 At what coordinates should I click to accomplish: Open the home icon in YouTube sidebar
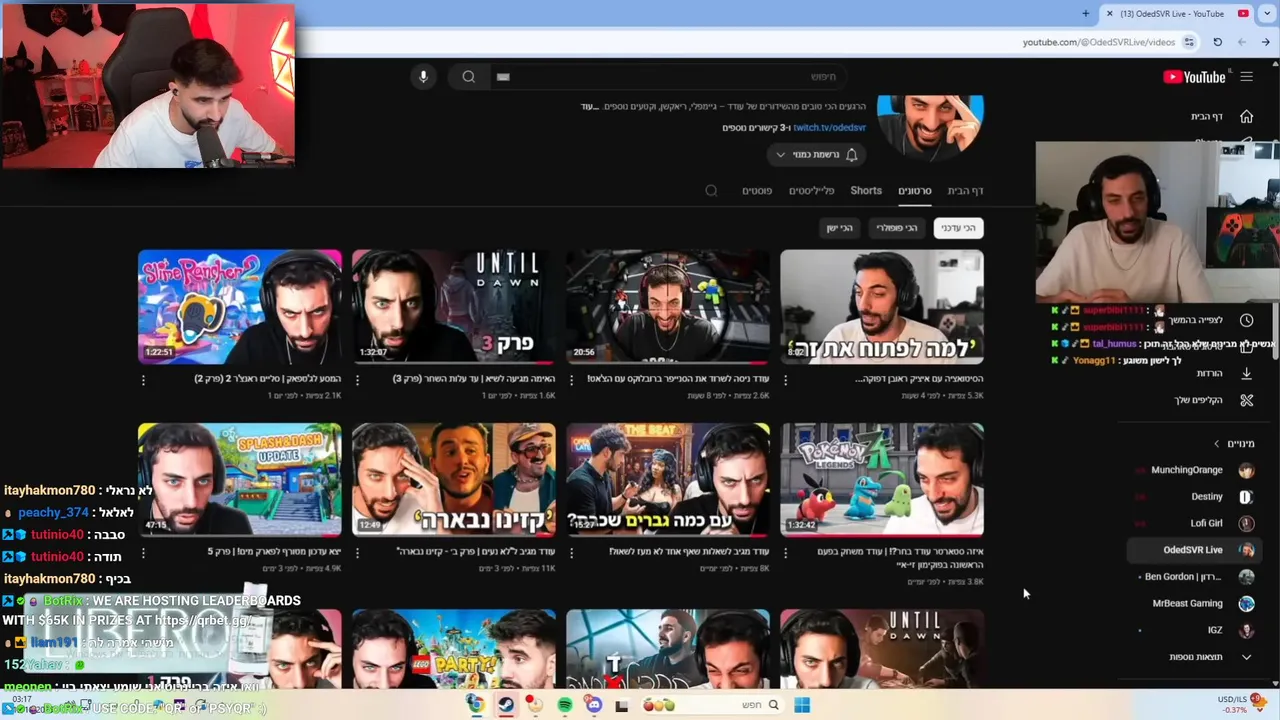[1246, 116]
